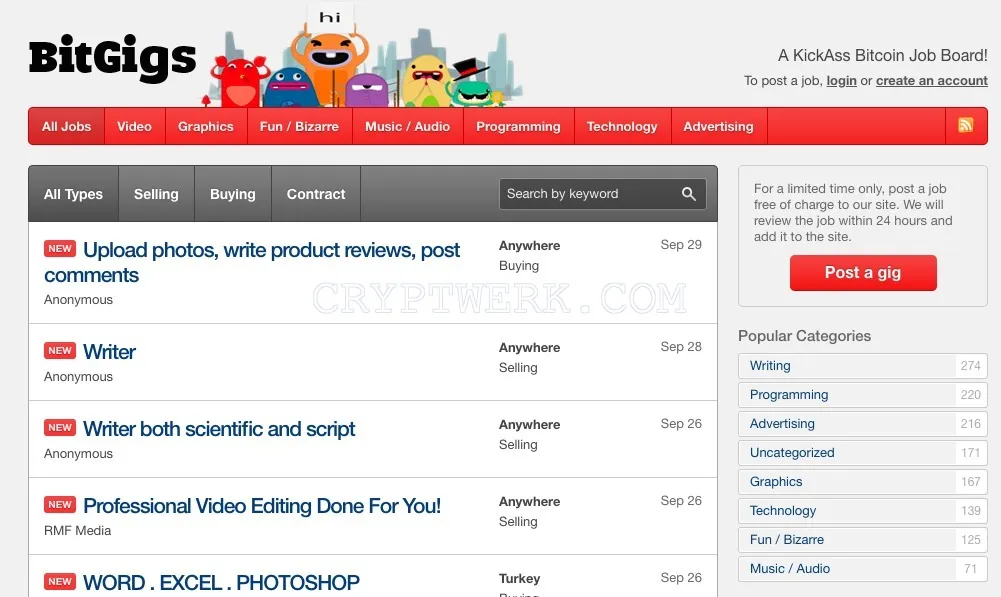
Task: Click the Sep 29 listing date
Action: (x=681, y=245)
